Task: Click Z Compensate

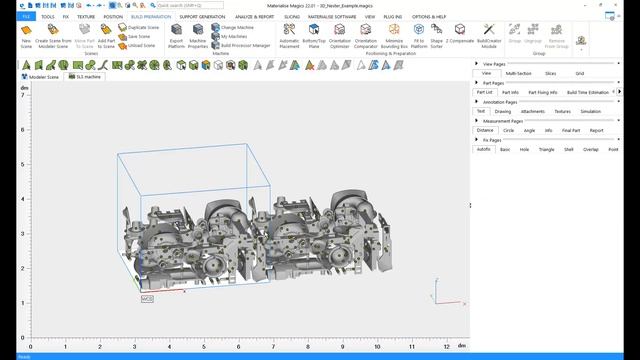Action: (460, 34)
